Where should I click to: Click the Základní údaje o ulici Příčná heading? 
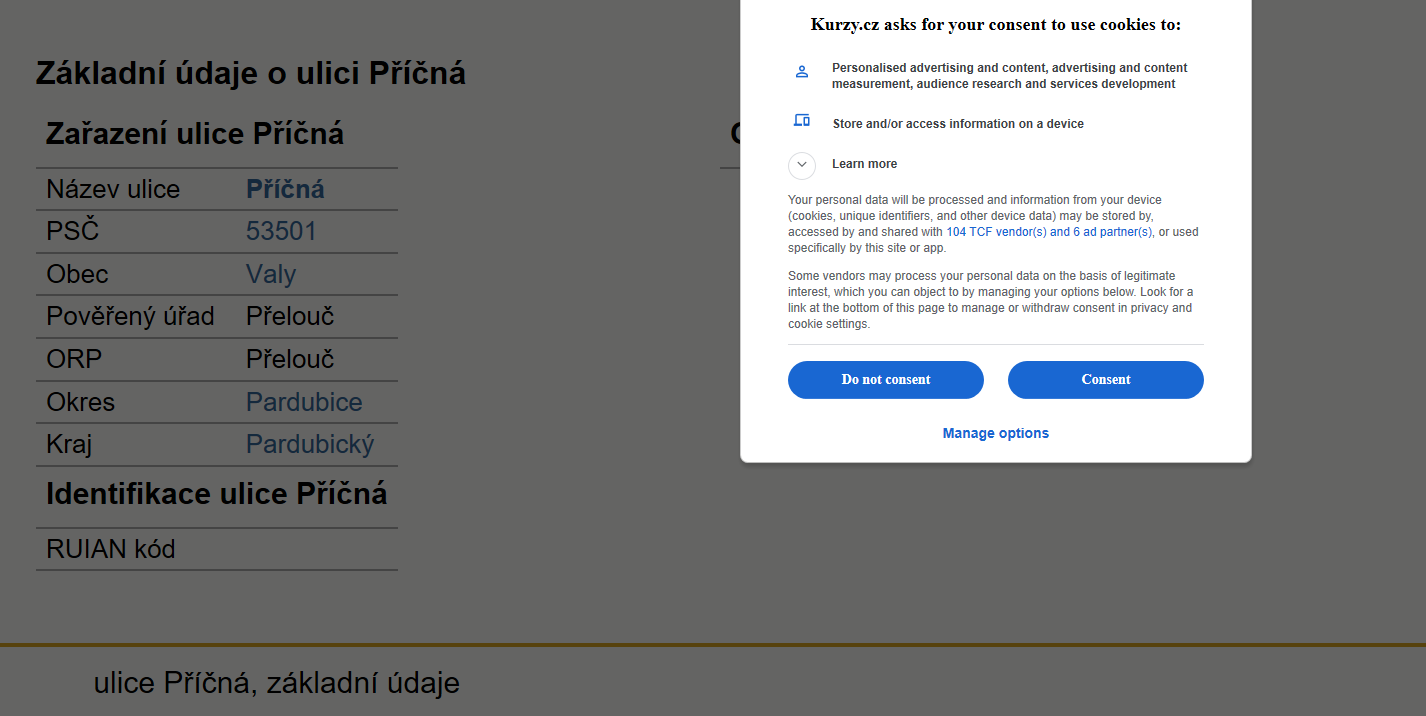pyautogui.click(x=251, y=73)
